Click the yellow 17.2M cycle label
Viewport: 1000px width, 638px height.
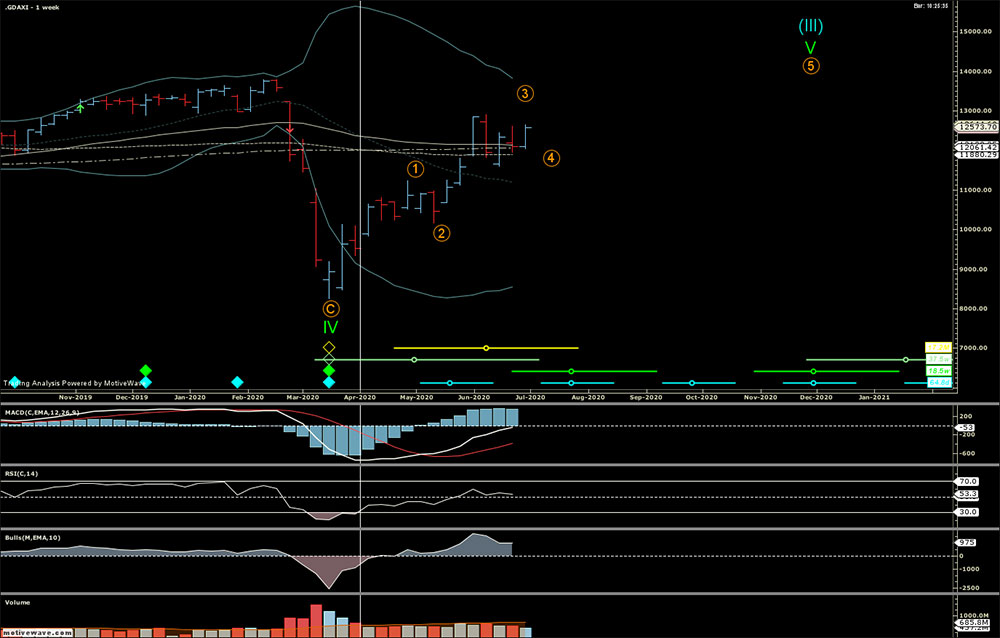click(937, 347)
